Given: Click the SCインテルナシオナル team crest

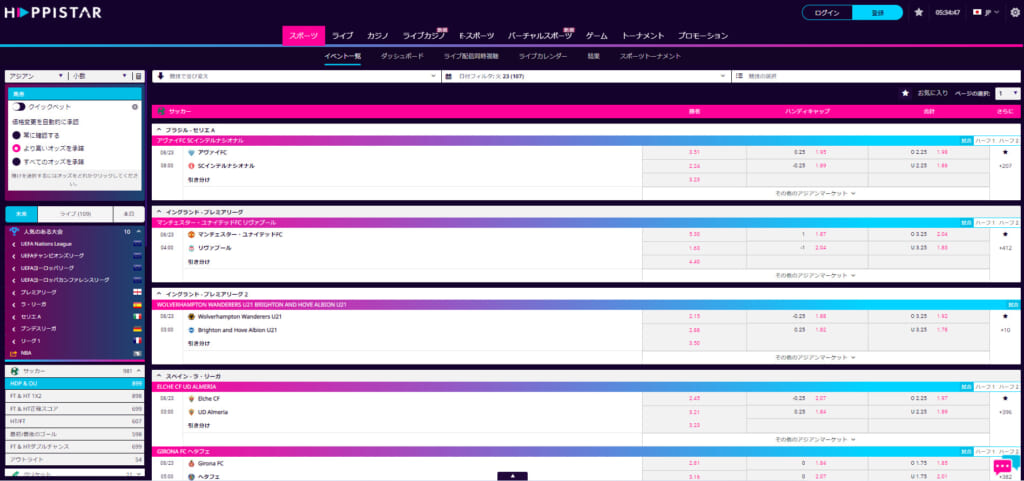Looking at the screenshot, I should pyautogui.click(x=191, y=166).
